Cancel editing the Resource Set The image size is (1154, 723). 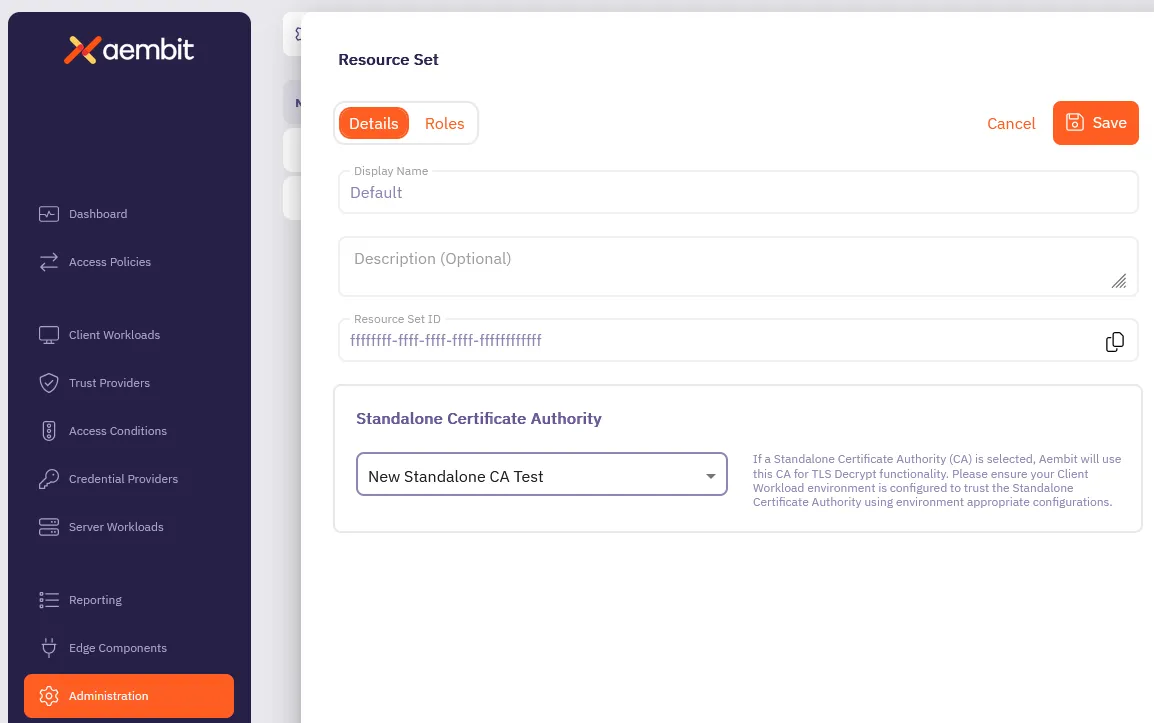(1011, 123)
